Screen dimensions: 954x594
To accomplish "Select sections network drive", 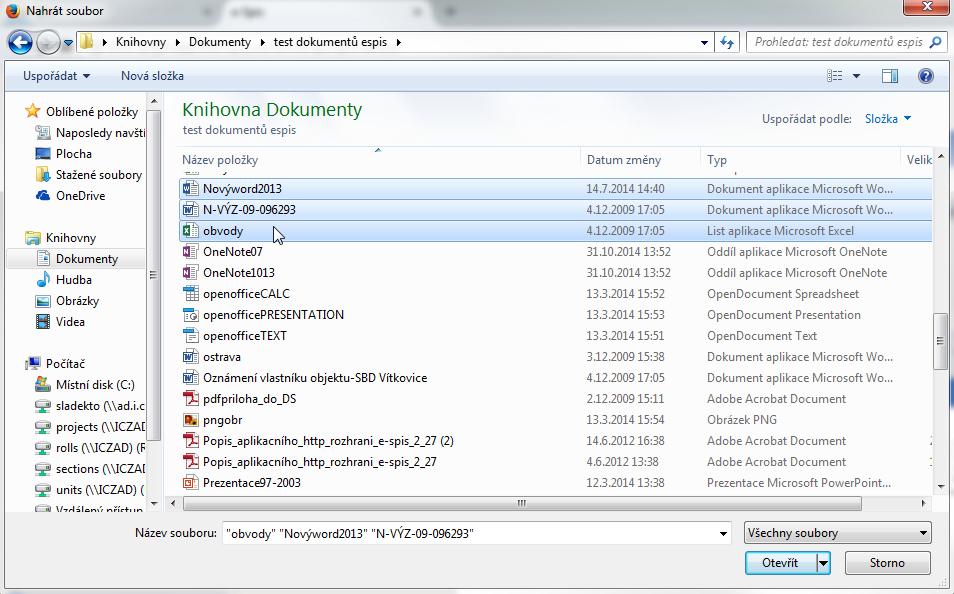I will 100,469.
